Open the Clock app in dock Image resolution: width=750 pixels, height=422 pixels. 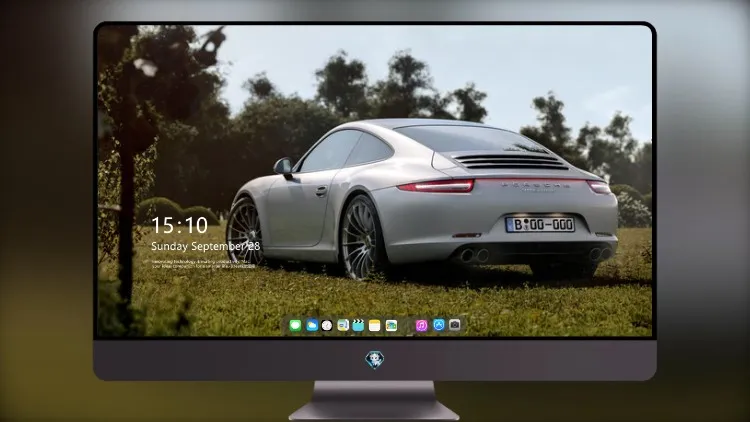327,325
